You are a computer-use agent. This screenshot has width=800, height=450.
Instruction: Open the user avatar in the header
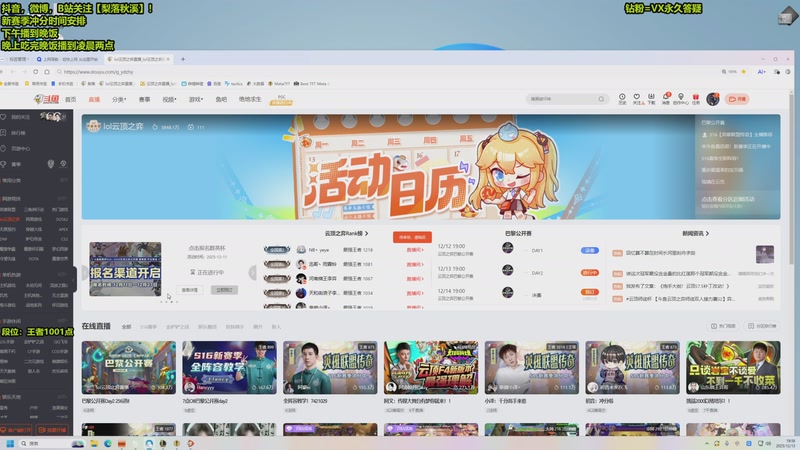[x=713, y=99]
